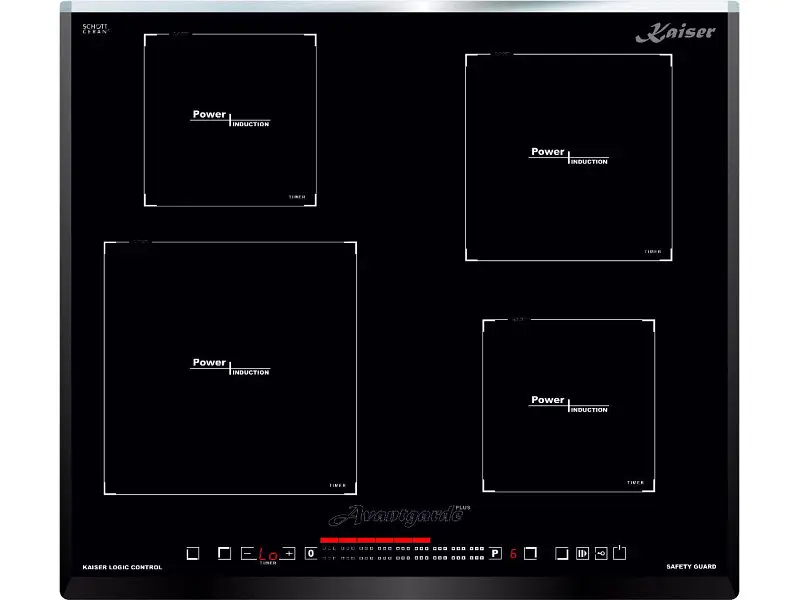Select the zone key above Kaiser Logic Control

[x=193, y=553]
